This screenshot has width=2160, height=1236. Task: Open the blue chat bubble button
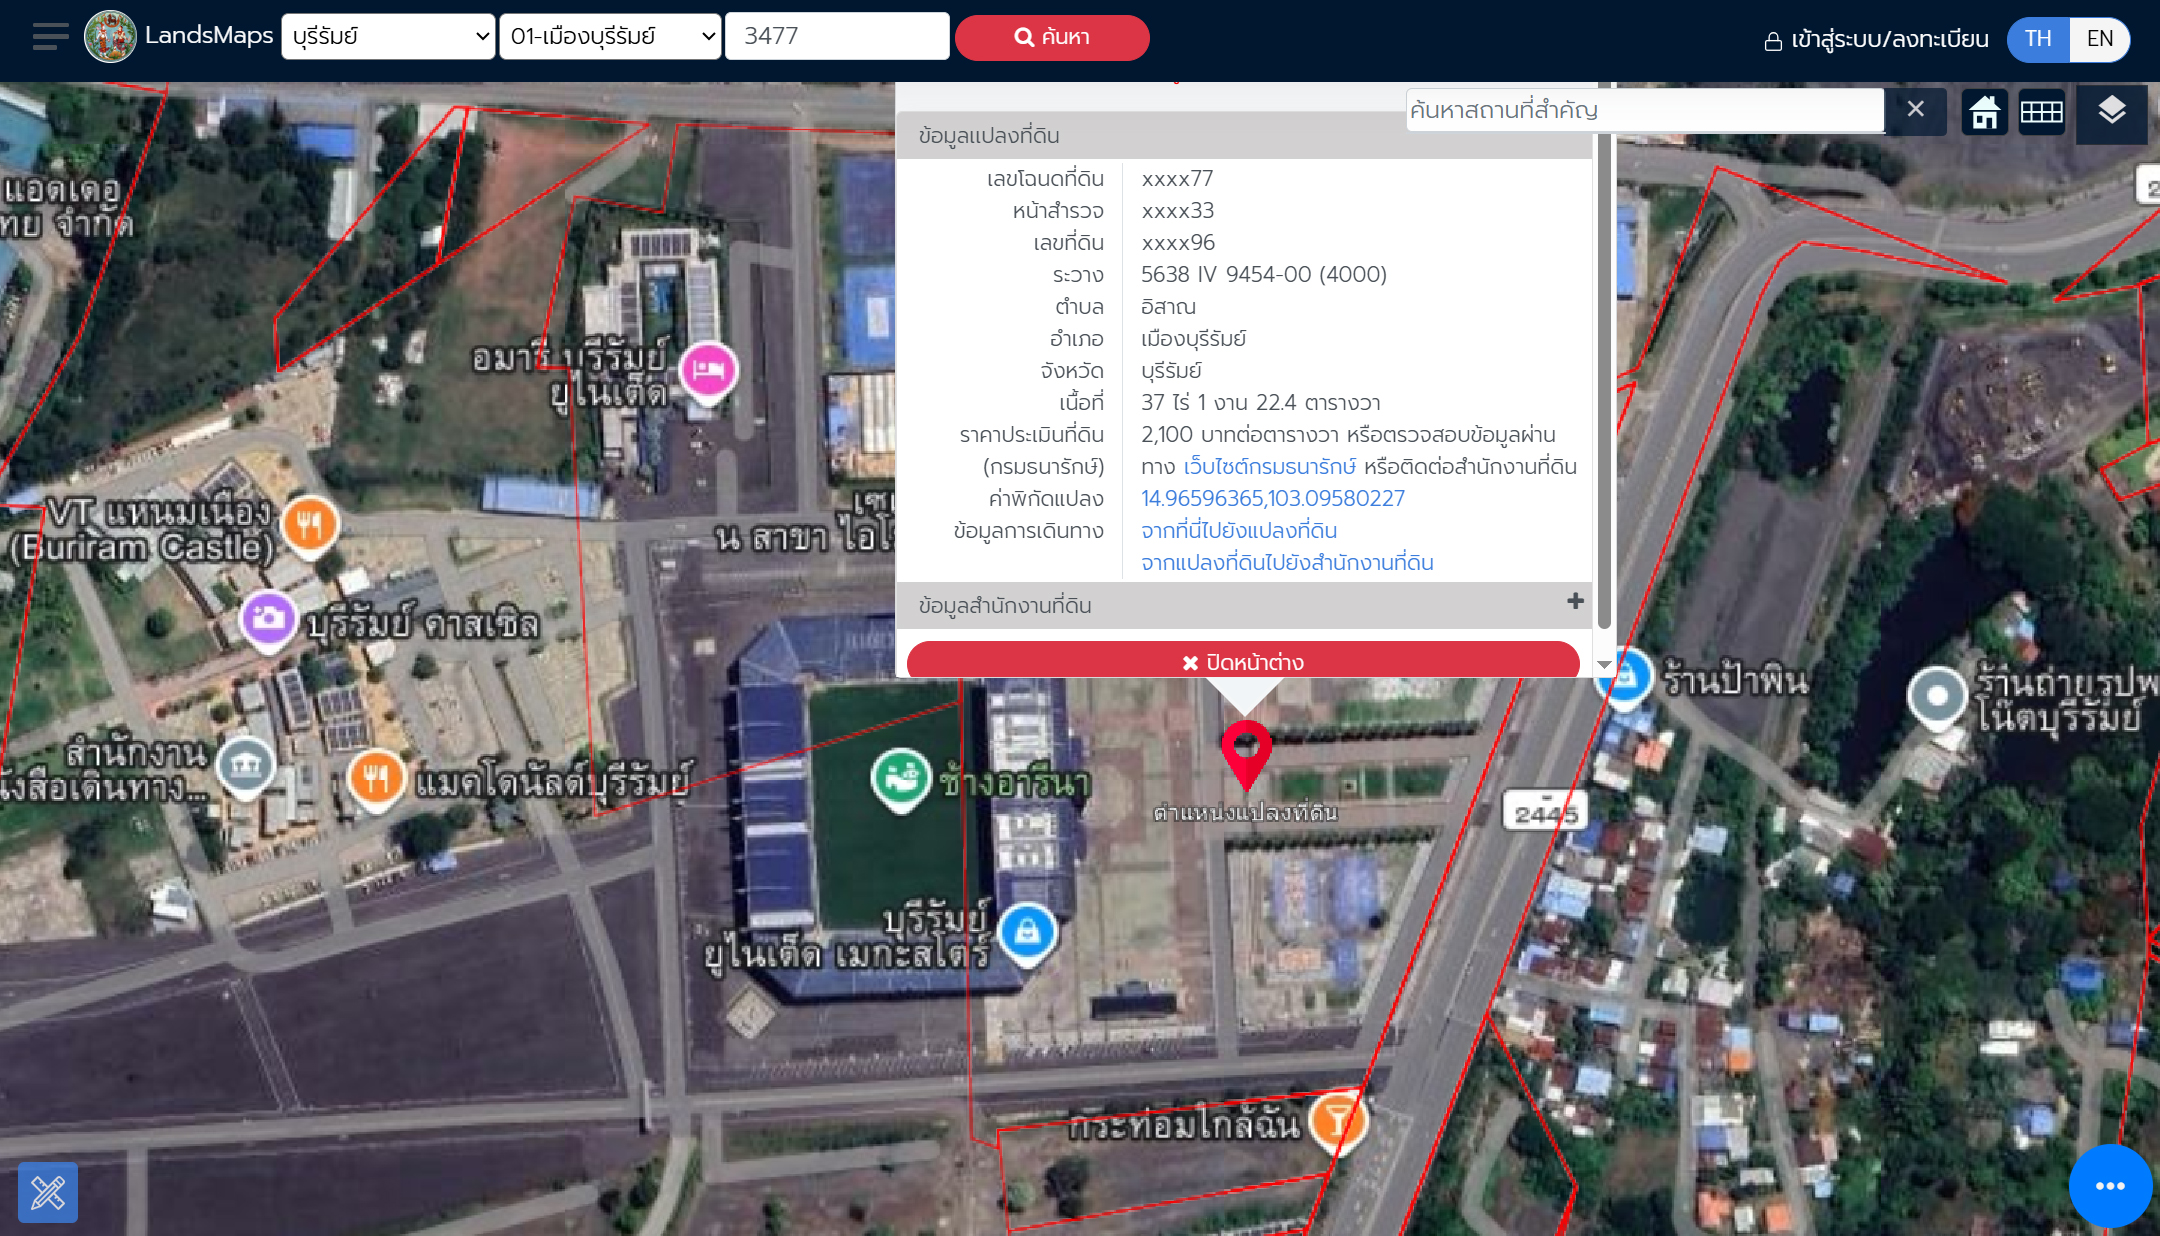point(2109,1185)
